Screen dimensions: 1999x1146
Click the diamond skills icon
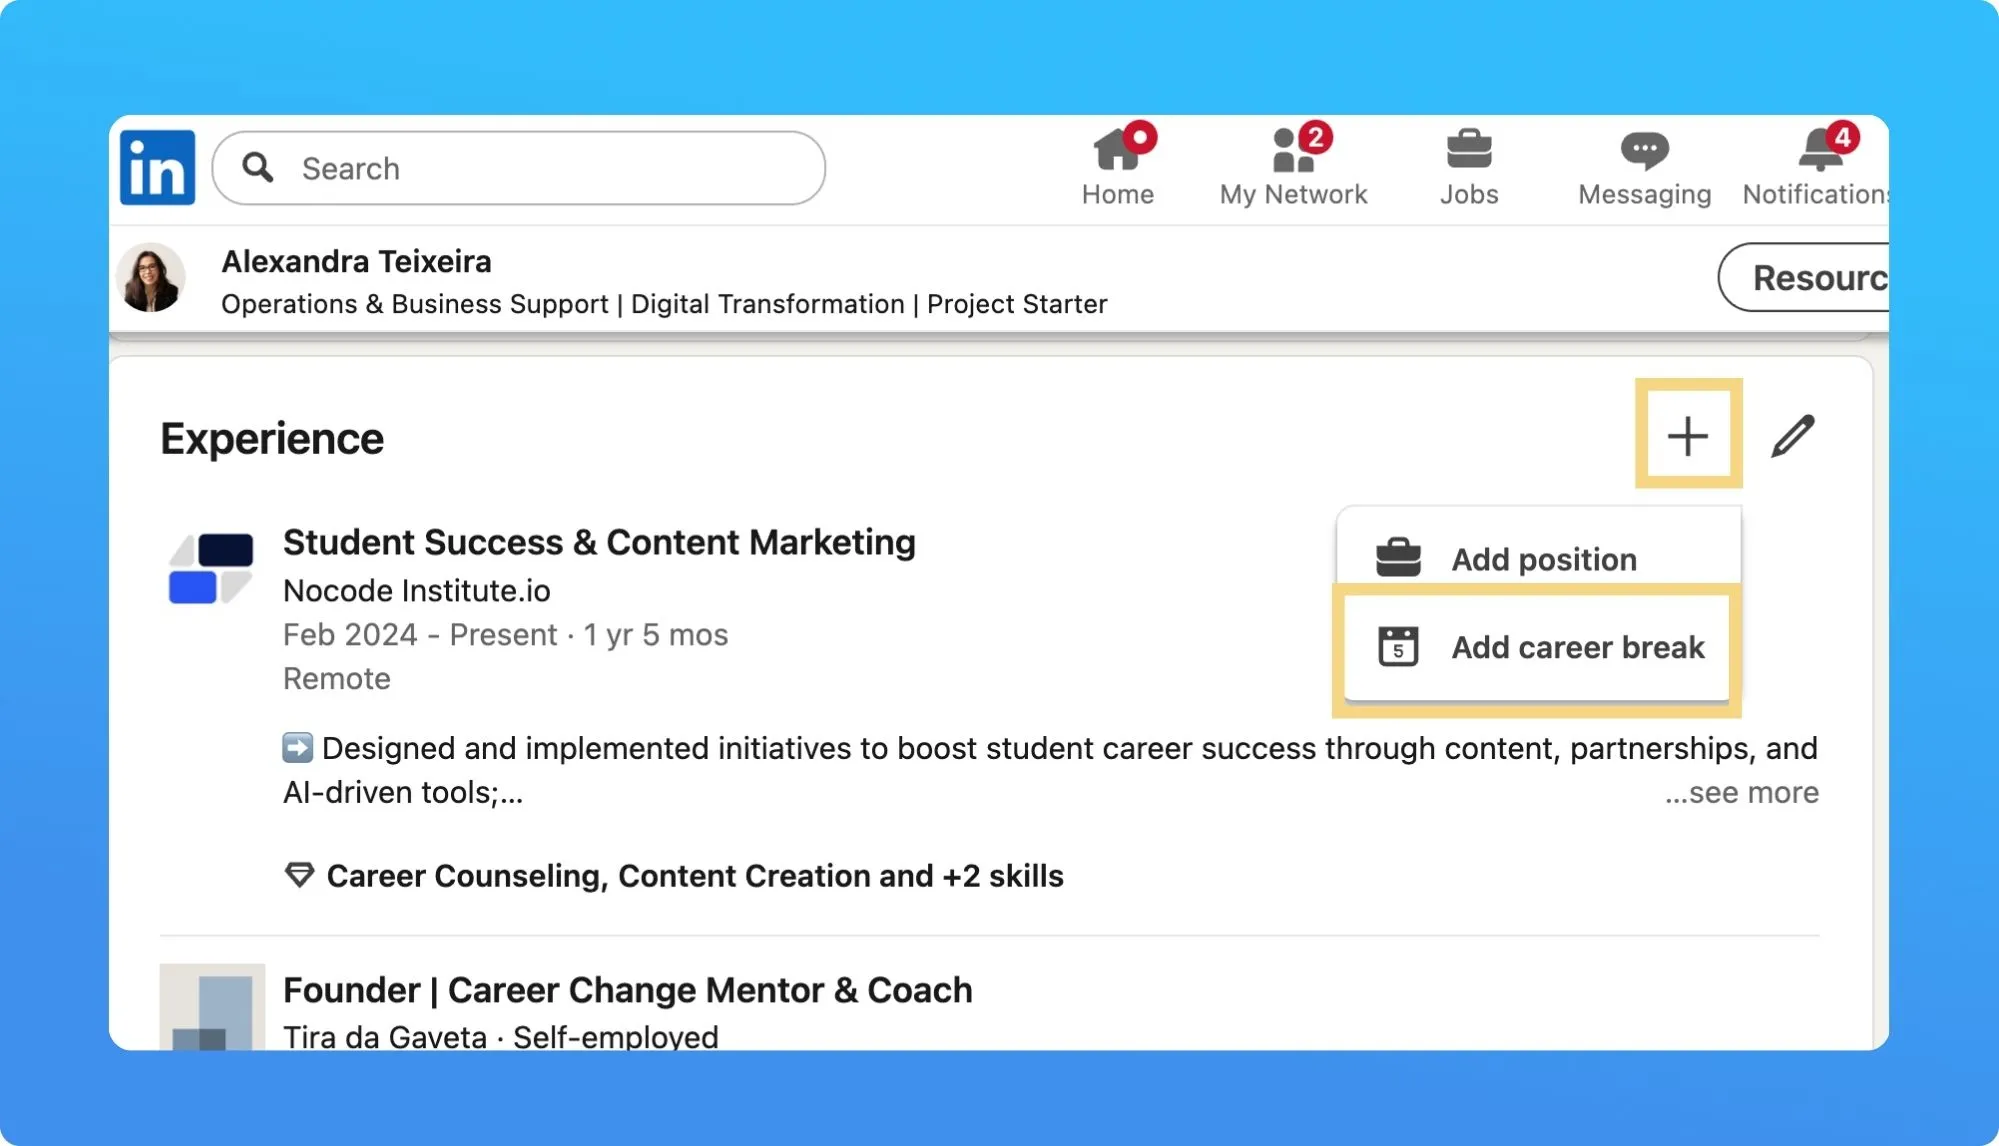tap(299, 875)
